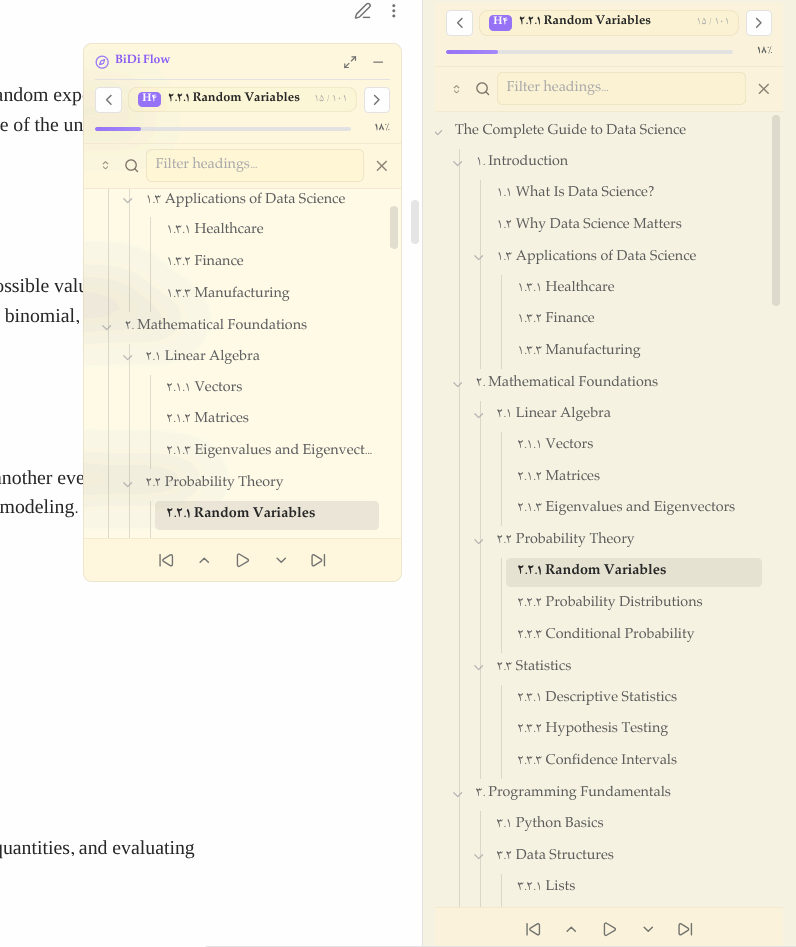Select Eigenvalues and Eigenvectors in sidebar
Image resolution: width=796 pixels, height=947 pixels.
(x=626, y=506)
